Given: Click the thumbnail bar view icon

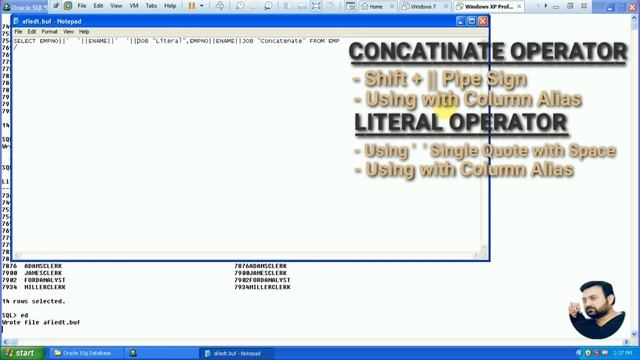Looking at the screenshot, I should (x=302, y=6).
